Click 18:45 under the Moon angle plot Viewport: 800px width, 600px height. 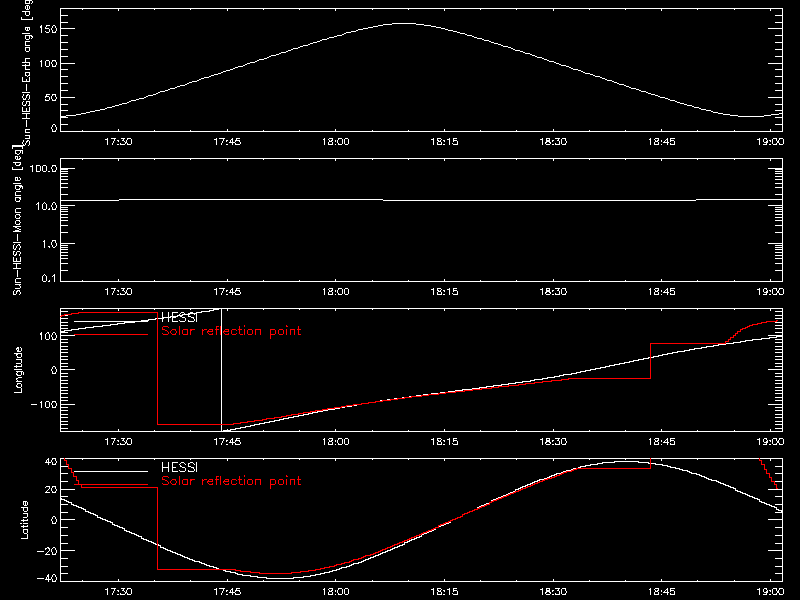[662, 292]
